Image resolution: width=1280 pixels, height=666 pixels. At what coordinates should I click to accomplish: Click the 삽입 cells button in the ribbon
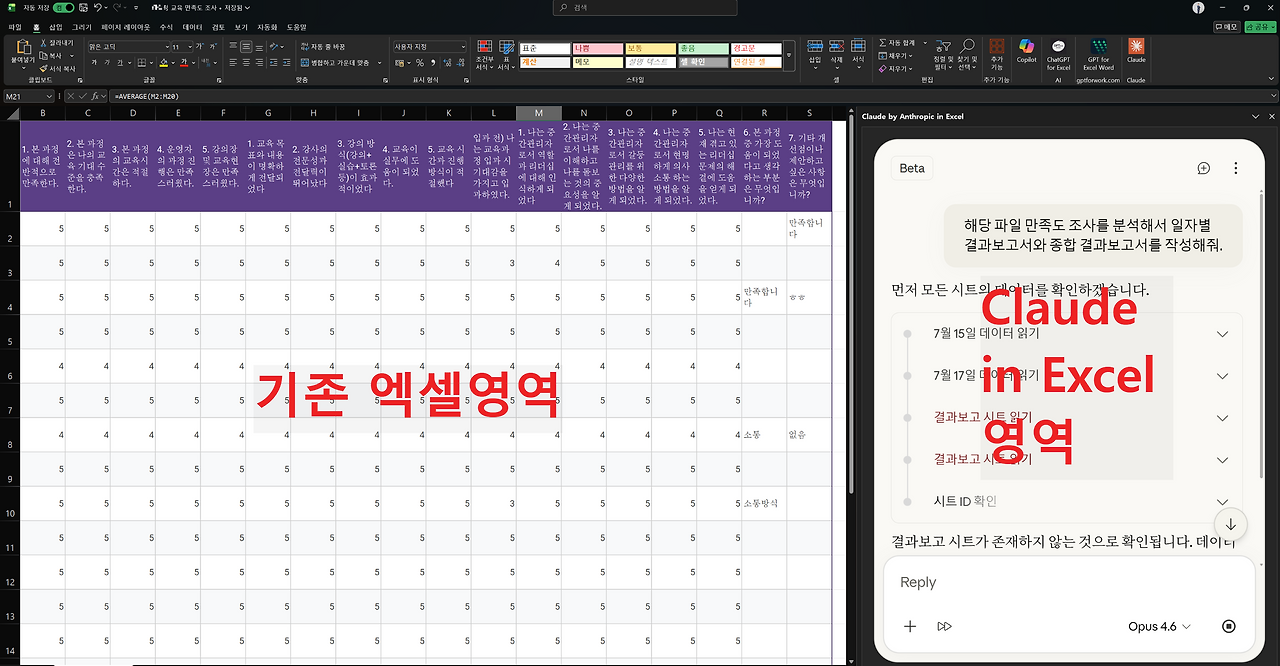815,45
